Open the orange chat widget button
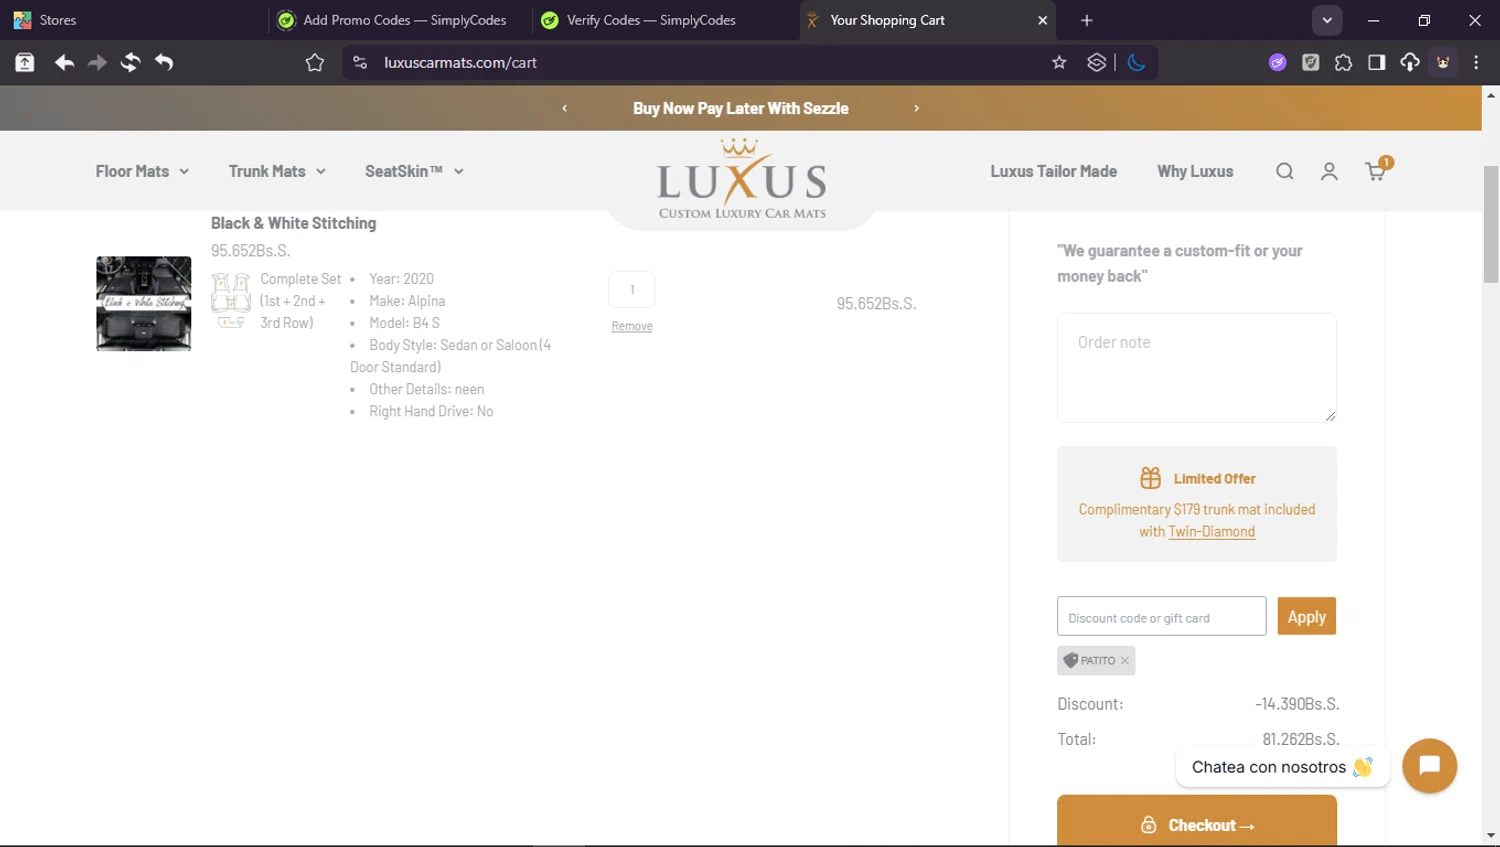The height and width of the screenshot is (847, 1500). click(x=1429, y=766)
